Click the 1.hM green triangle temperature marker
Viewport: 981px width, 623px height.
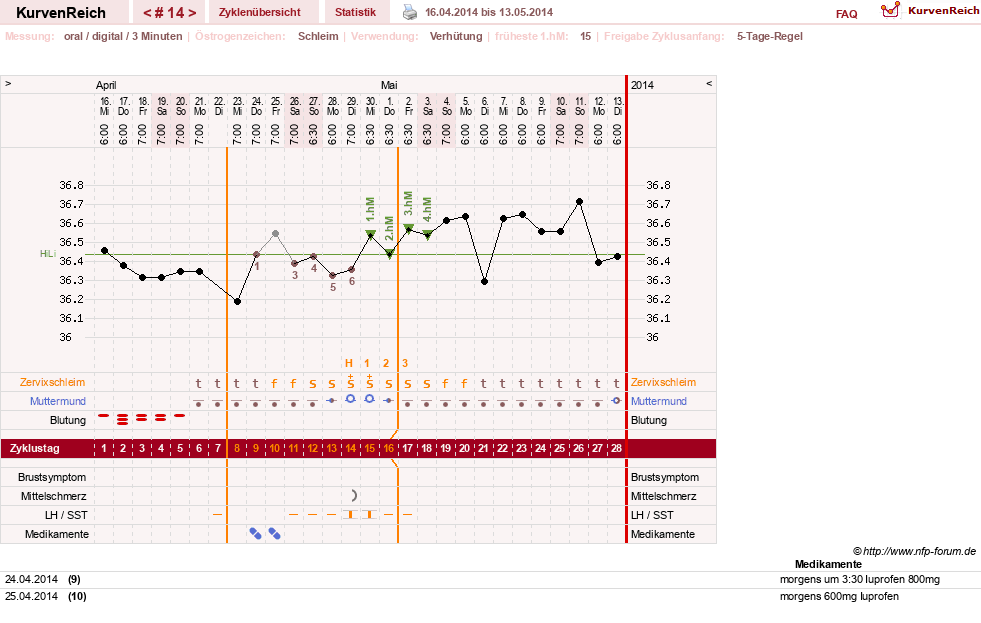[370, 235]
